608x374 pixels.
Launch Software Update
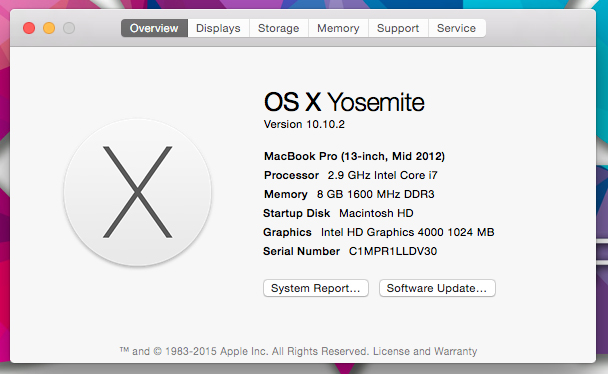(x=437, y=288)
